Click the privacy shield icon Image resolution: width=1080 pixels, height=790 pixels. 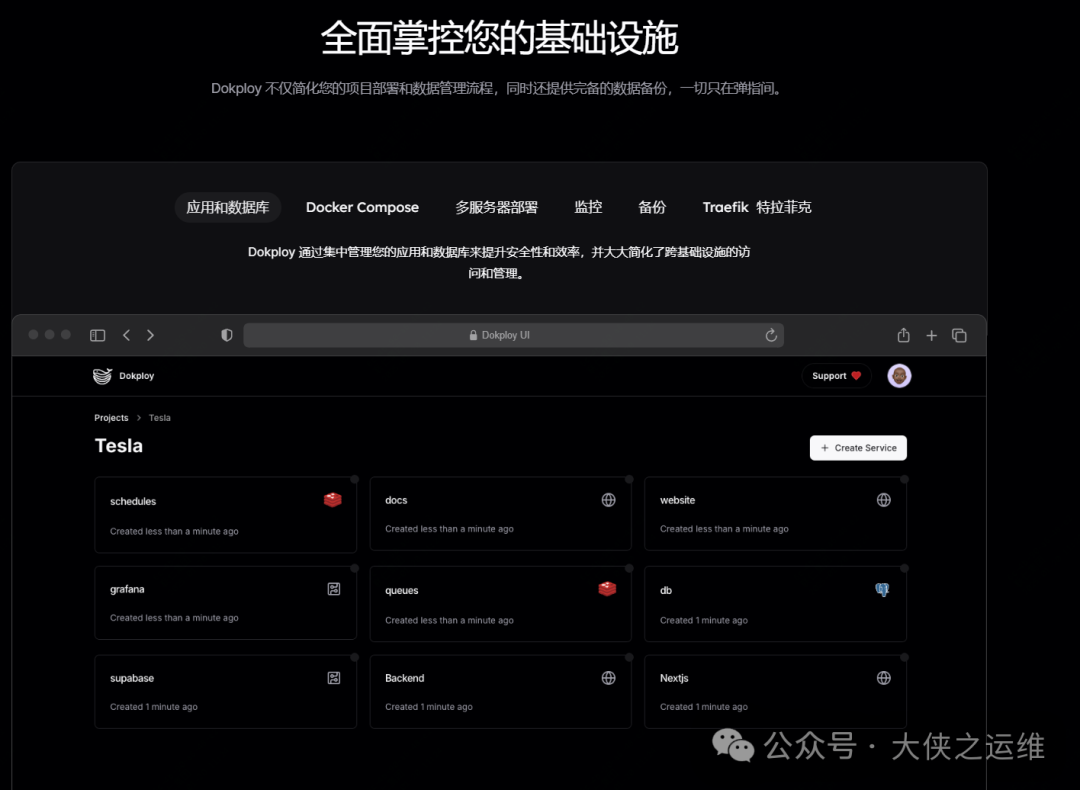click(227, 335)
